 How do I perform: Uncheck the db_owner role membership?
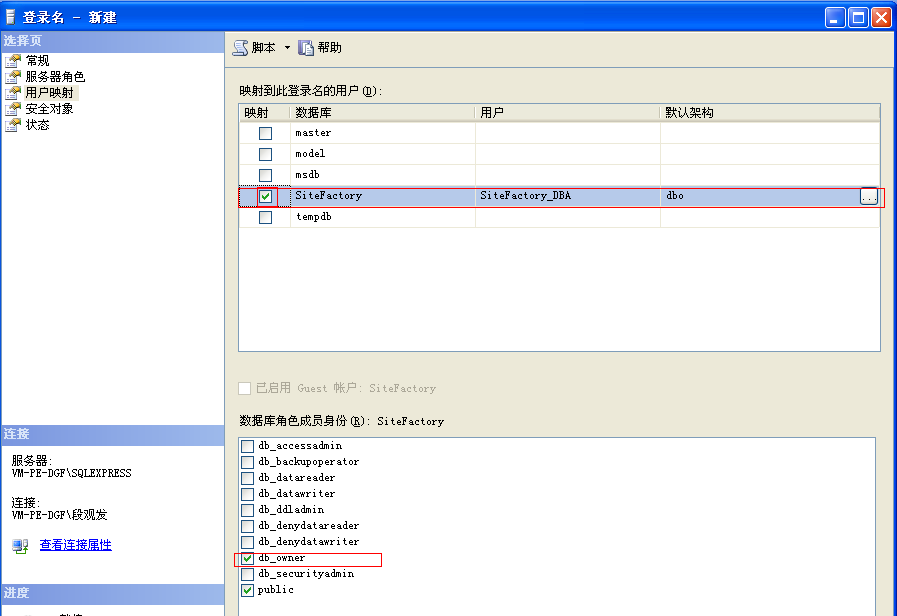(x=247, y=558)
